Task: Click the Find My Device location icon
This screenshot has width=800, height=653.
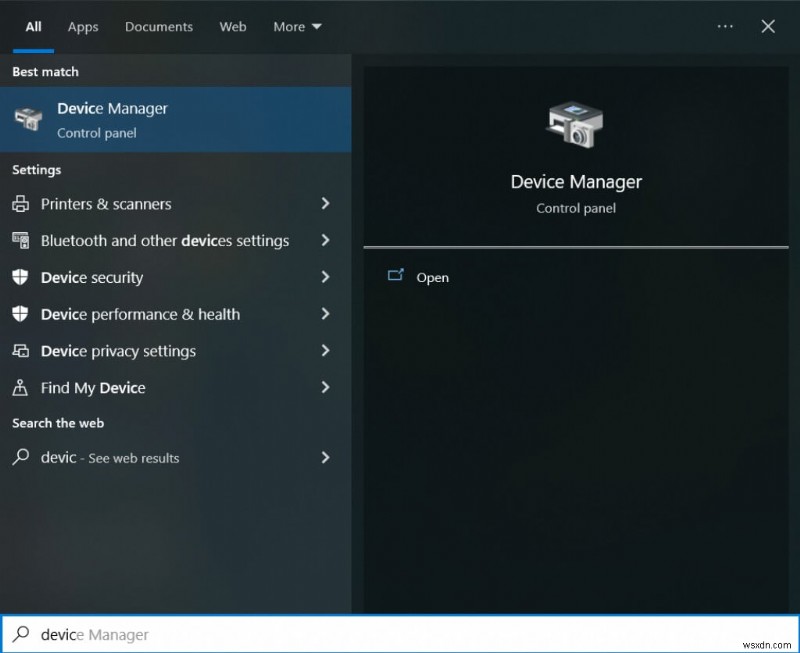Action: (20, 387)
